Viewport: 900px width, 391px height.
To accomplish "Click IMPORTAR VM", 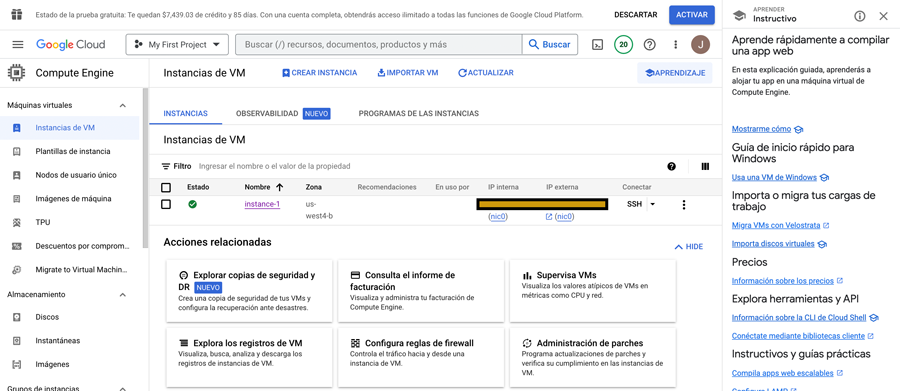I will [x=408, y=73].
